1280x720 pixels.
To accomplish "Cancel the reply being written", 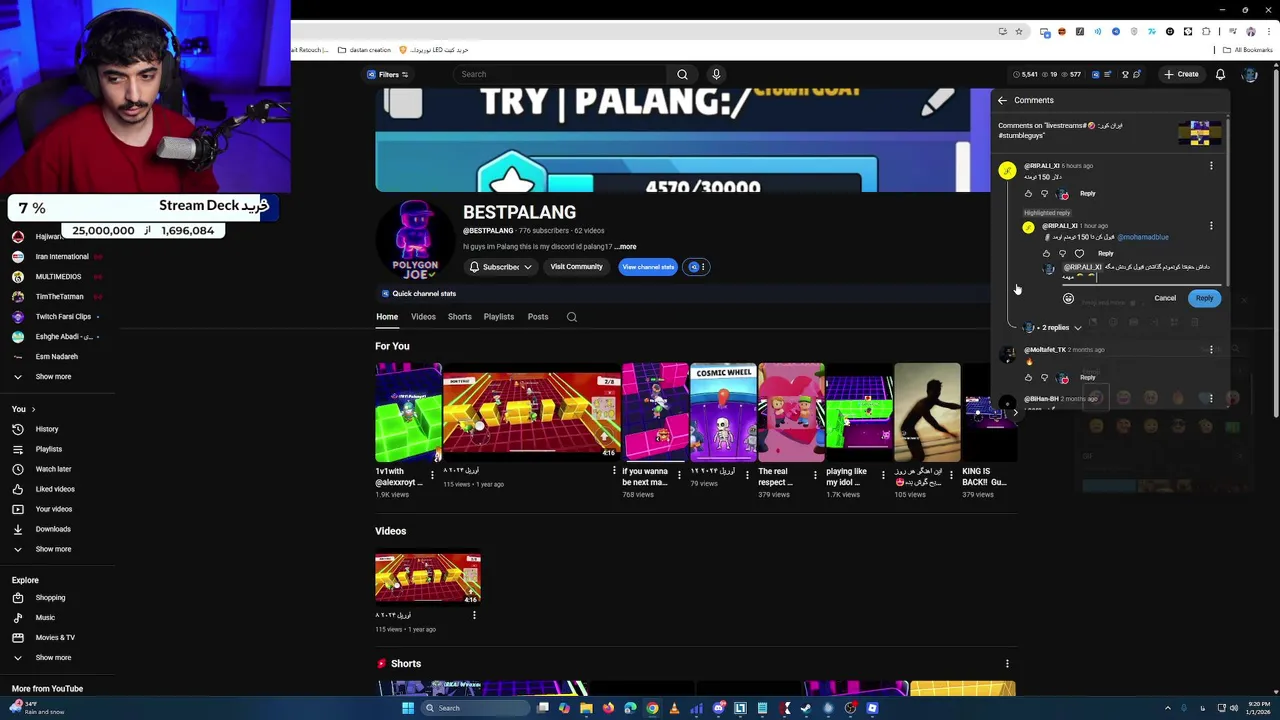I will [1165, 298].
